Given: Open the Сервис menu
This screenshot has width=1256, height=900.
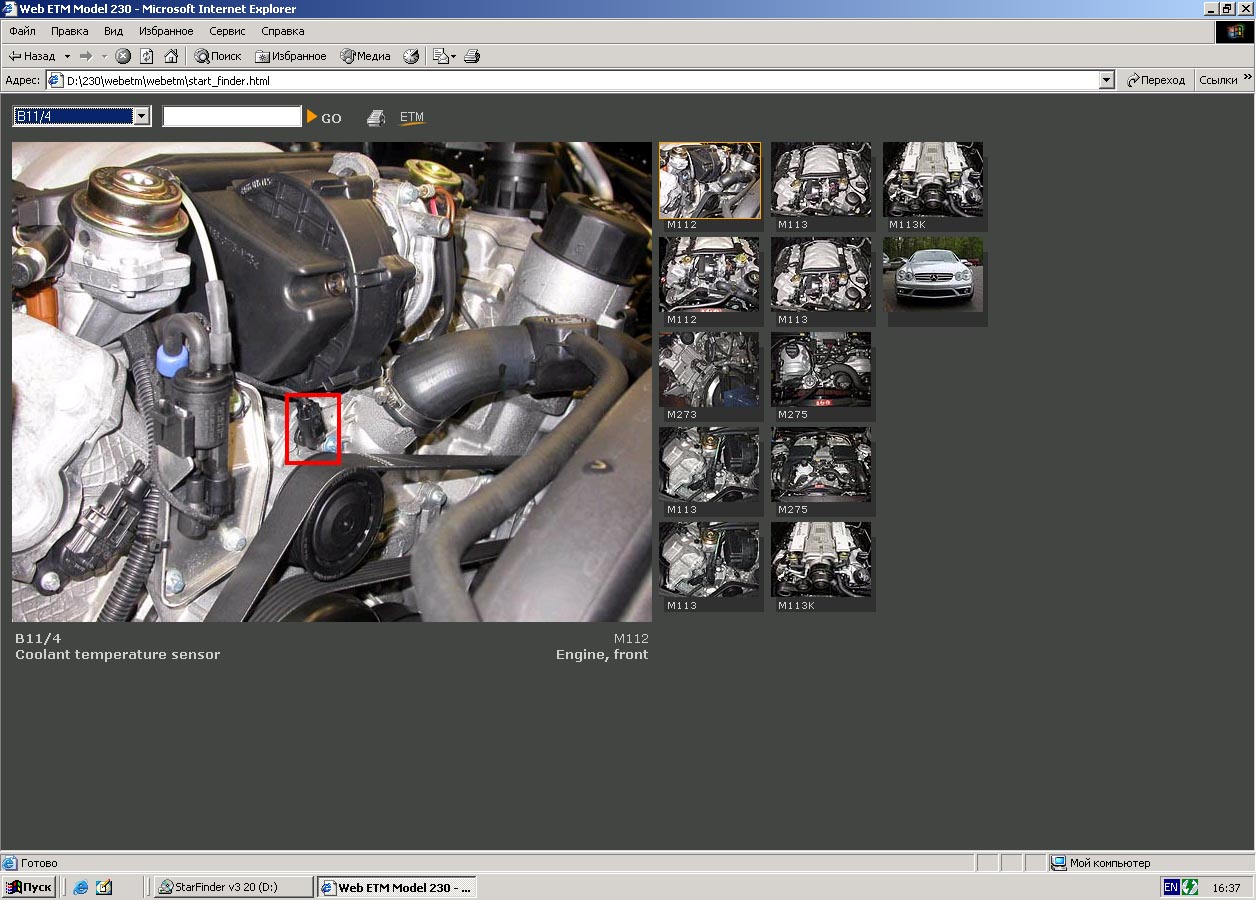Looking at the screenshot, I should [227, 31].
